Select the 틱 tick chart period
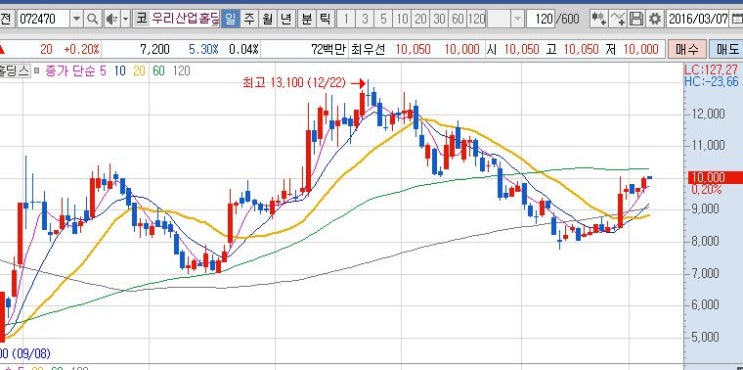Screen dimensions: 743x370 325,19
